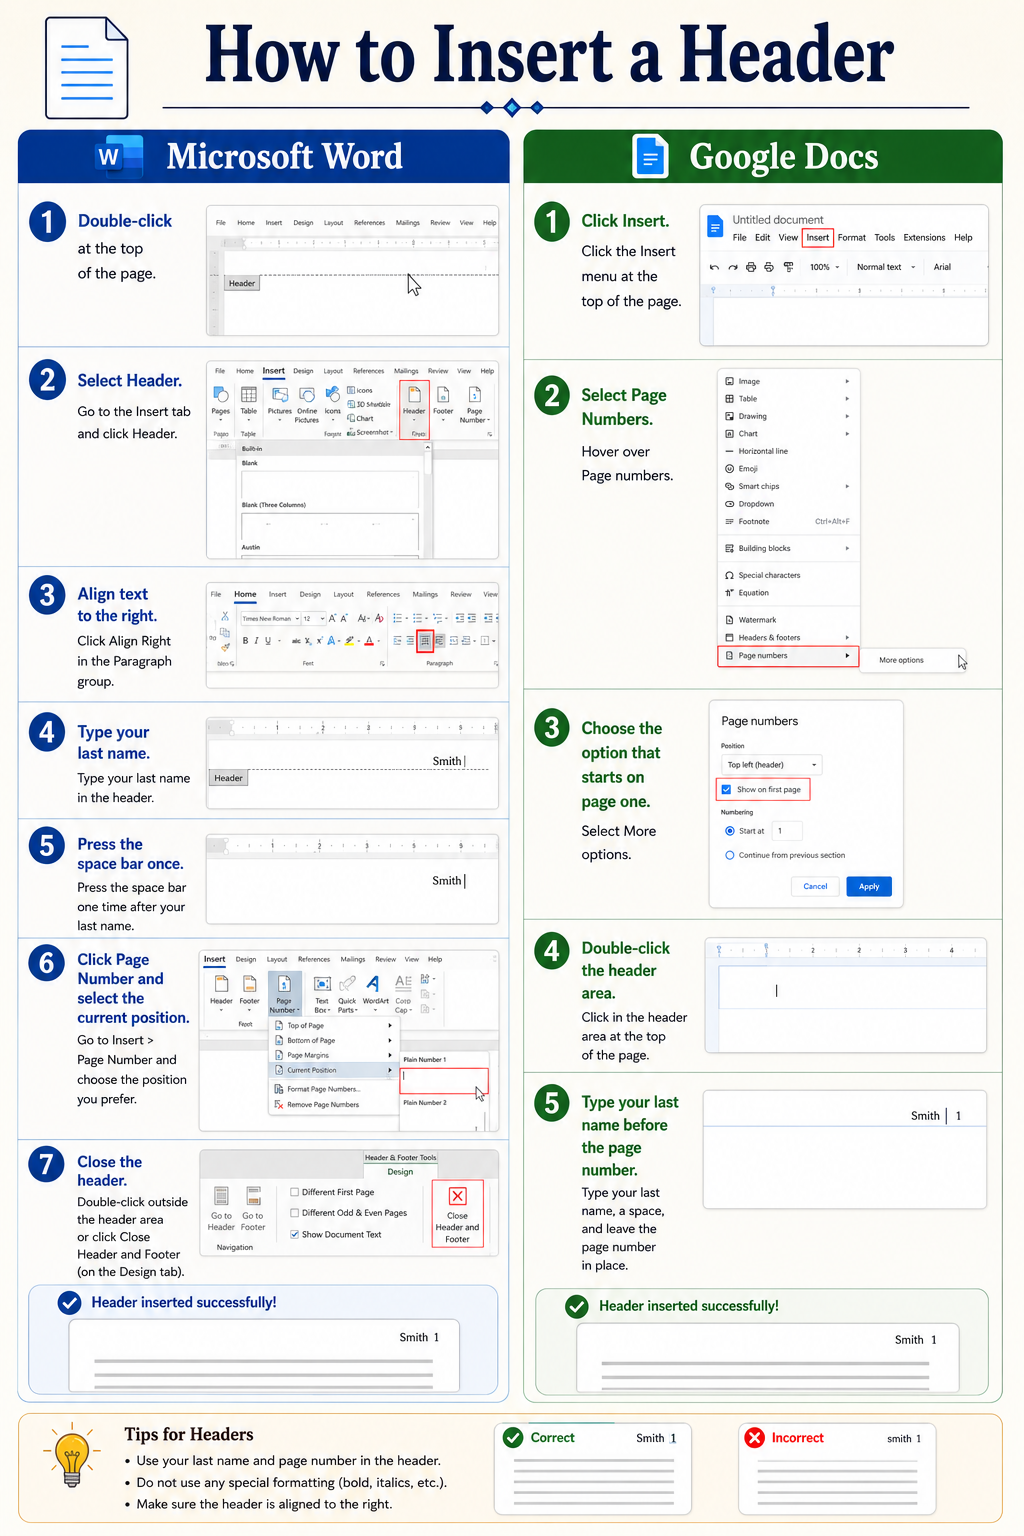
Task: Select Continue from previous section radio
Action: tap(729, 855)
